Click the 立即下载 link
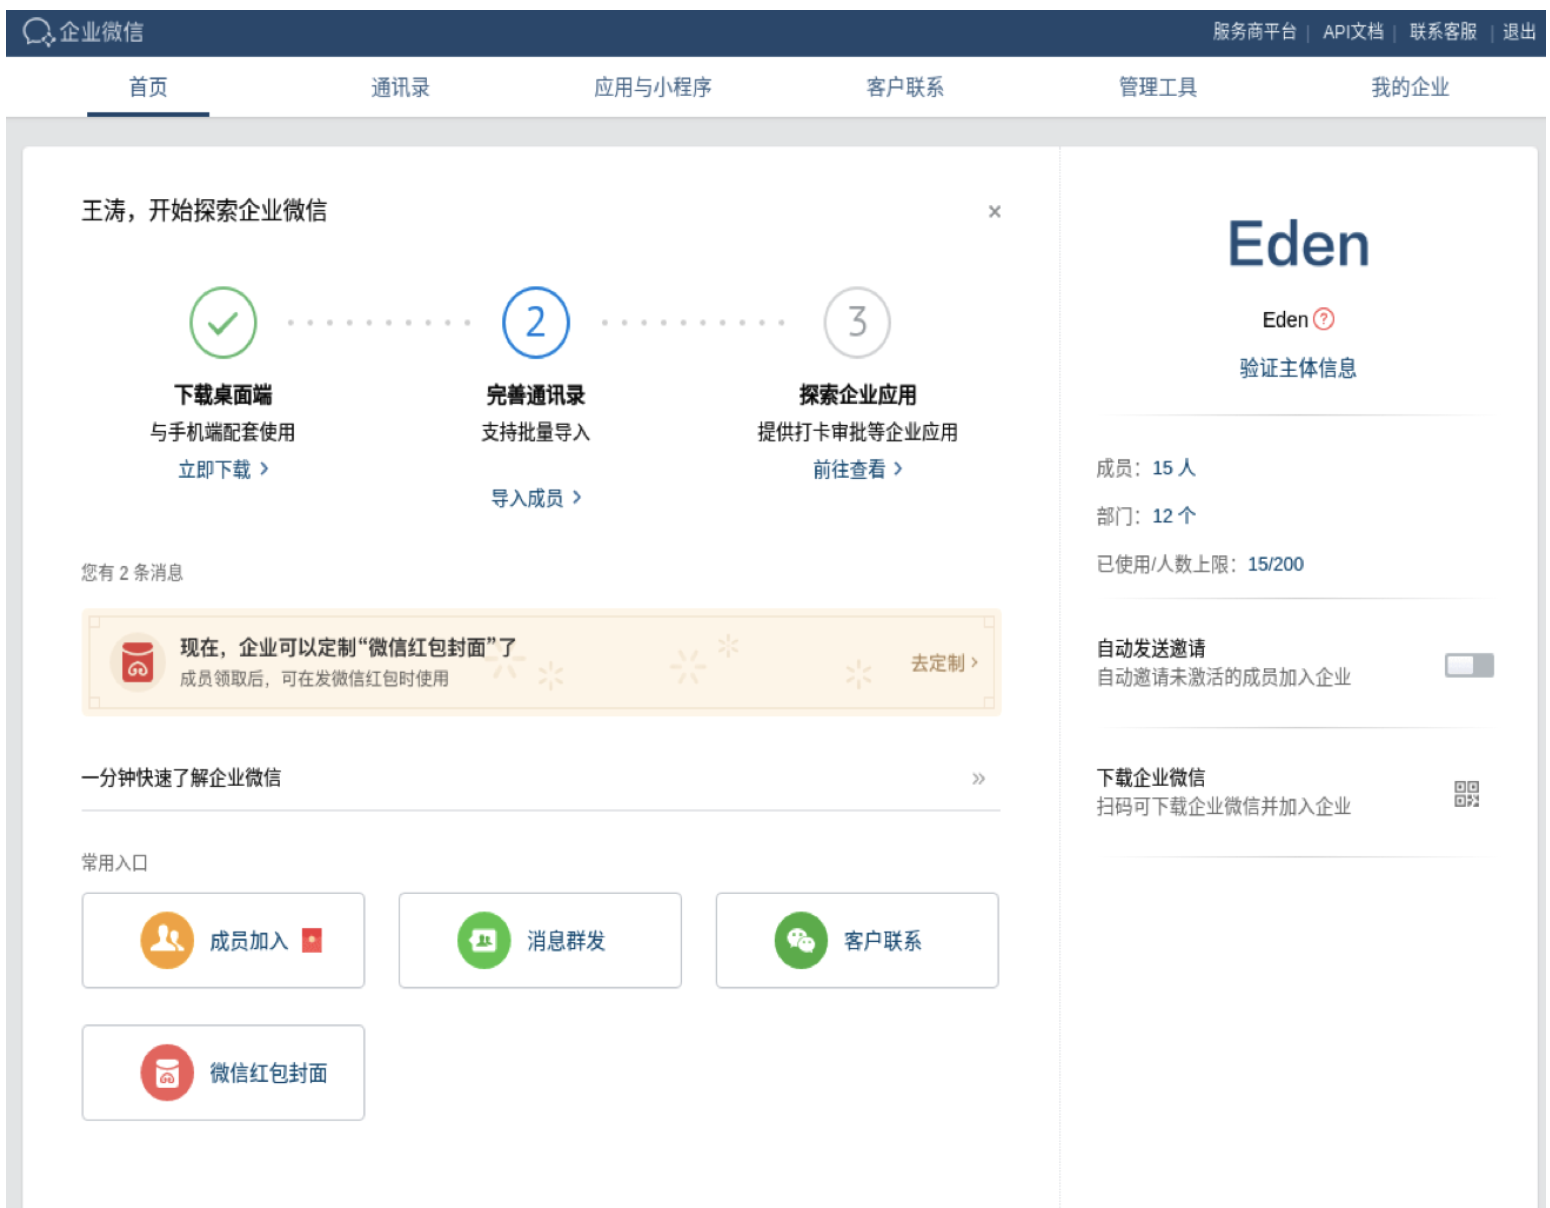Image resolution: width=1550 pixels, height=1208 pixels. [223, 469]
